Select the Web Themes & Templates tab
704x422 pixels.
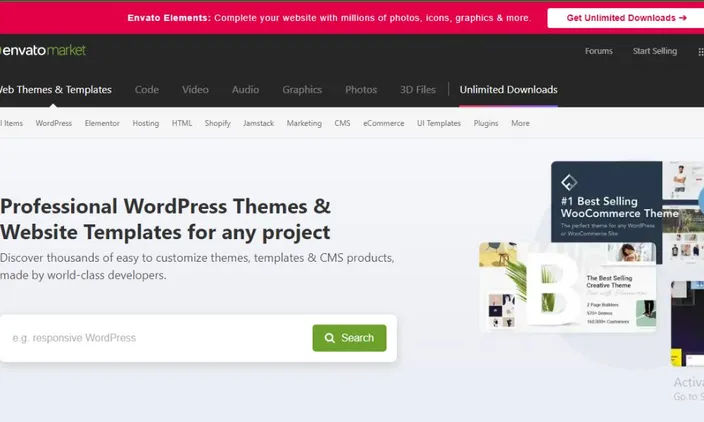click(56, 90)
